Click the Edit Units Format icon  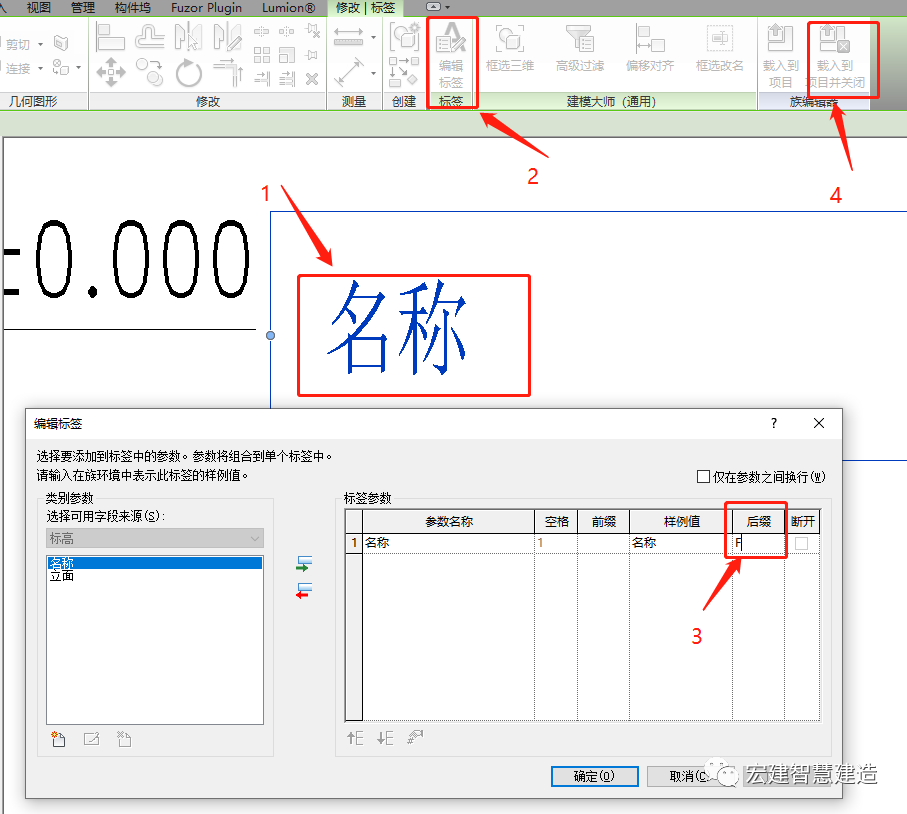click(x=415, y=738)
